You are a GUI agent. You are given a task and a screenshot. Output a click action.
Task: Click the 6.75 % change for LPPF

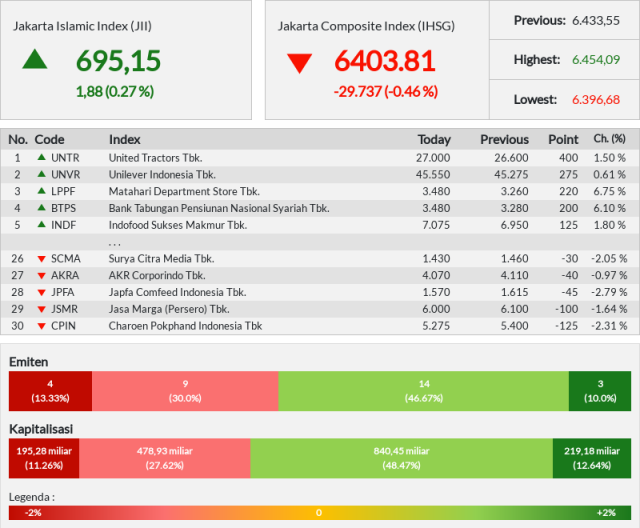pyautogui.click(x=609, y=191)
